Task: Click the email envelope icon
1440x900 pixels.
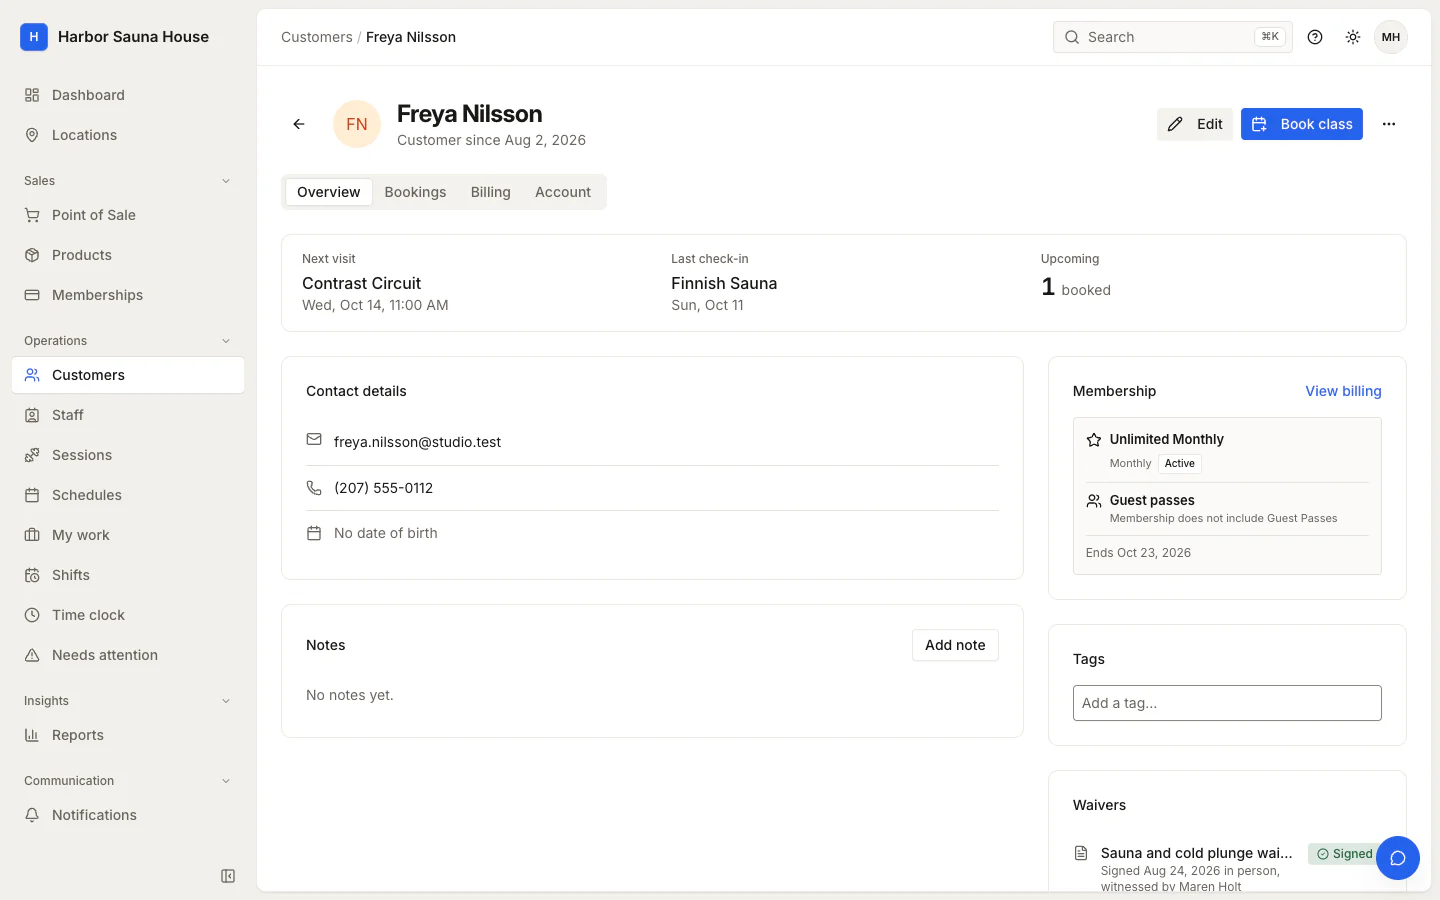Action: pos(314,440)
